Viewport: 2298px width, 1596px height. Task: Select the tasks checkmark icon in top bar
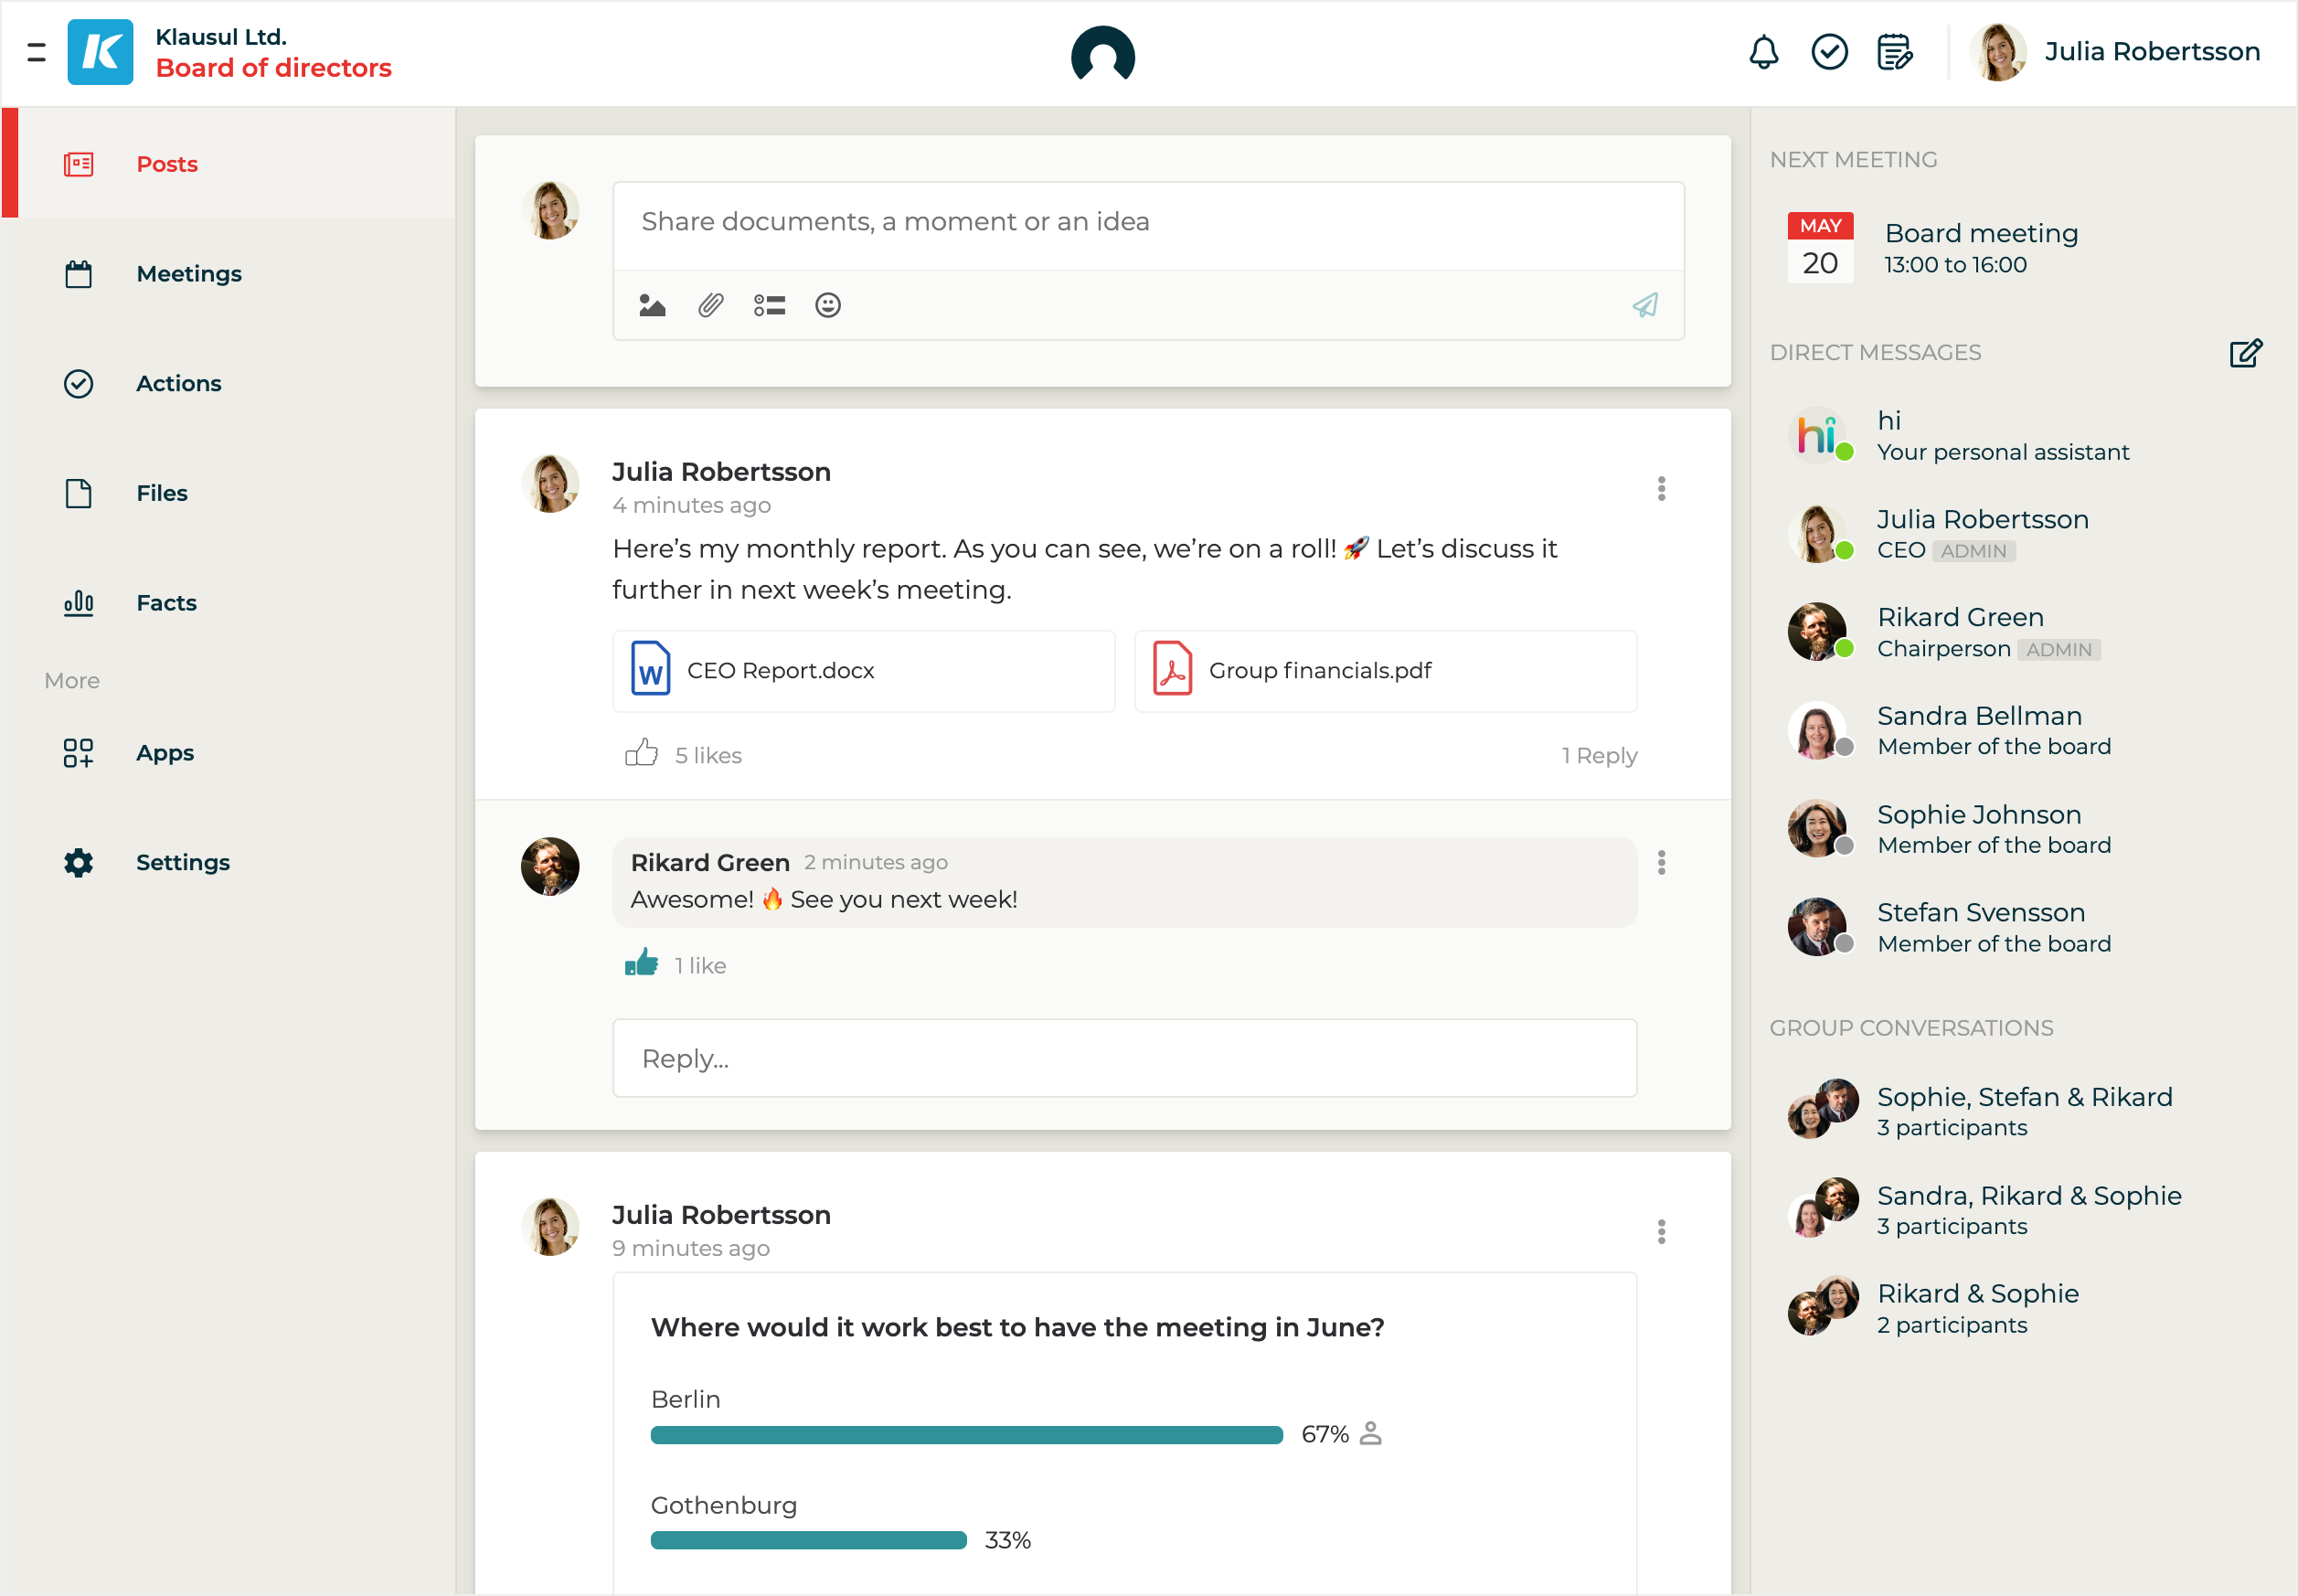pos(1829,52)
